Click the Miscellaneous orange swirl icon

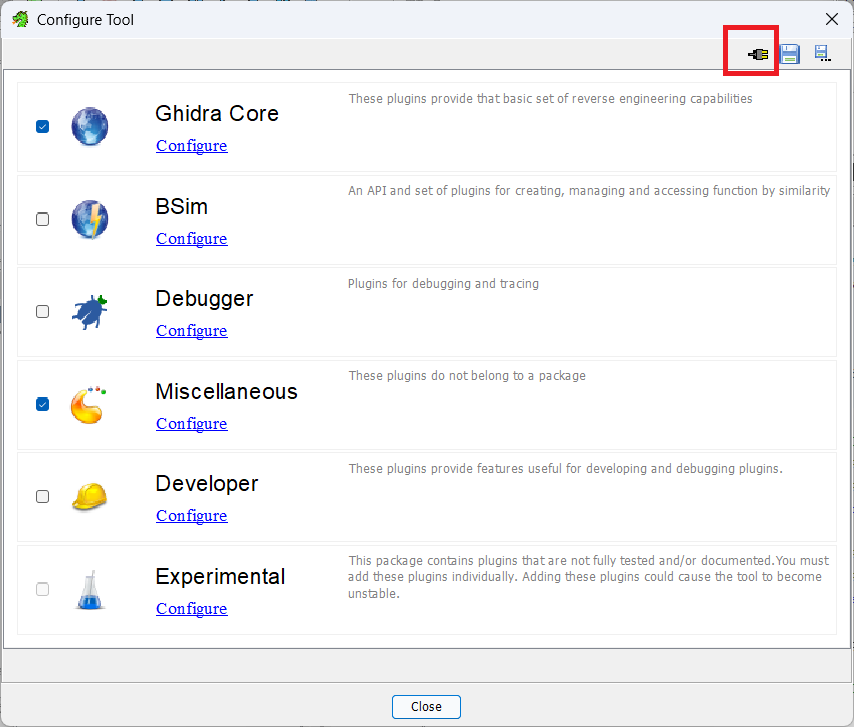coord(88,405)
